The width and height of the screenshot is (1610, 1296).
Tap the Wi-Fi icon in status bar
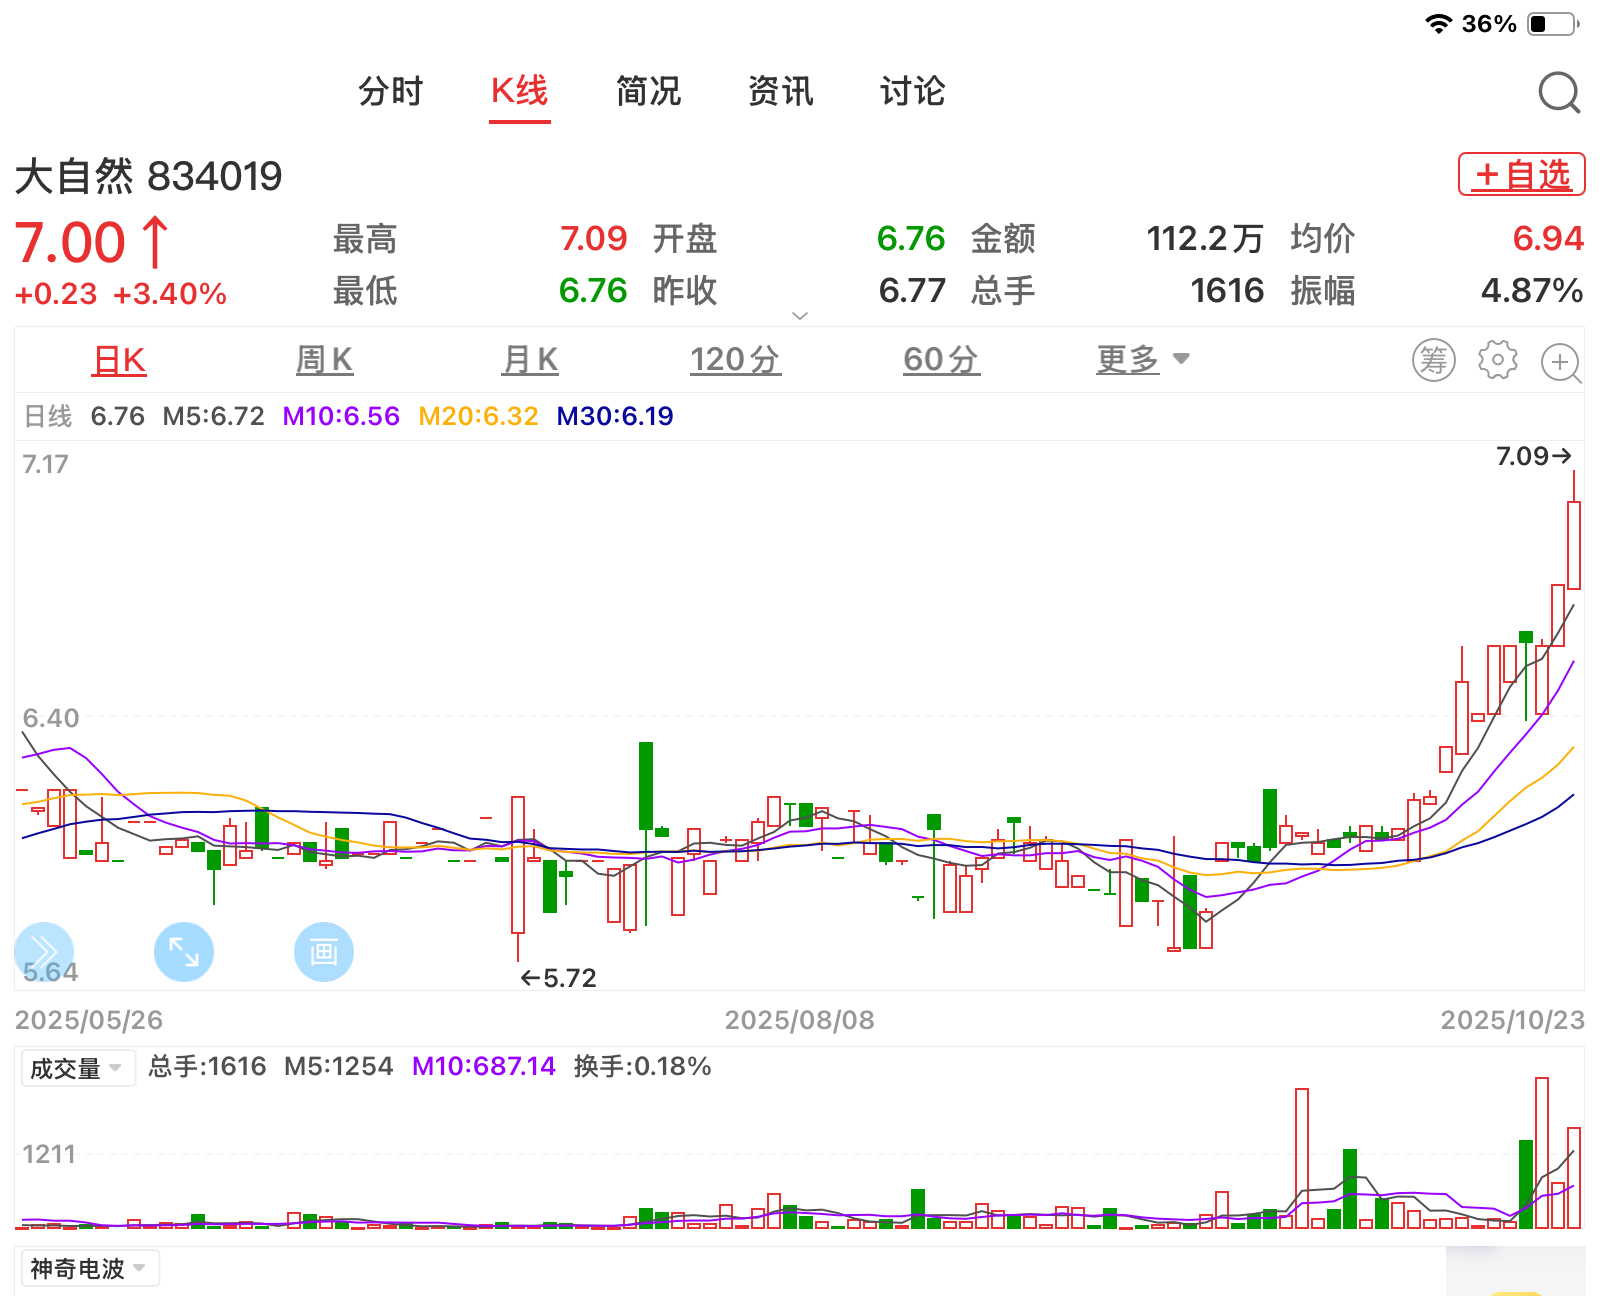click(x=1438, y=24)
